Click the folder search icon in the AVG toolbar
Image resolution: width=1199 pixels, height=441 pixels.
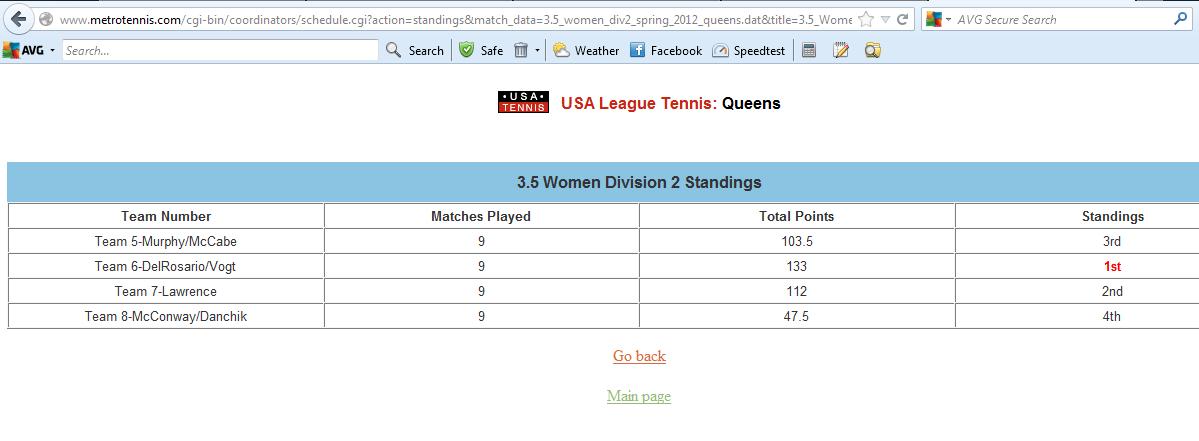click(x=872, y=50)
